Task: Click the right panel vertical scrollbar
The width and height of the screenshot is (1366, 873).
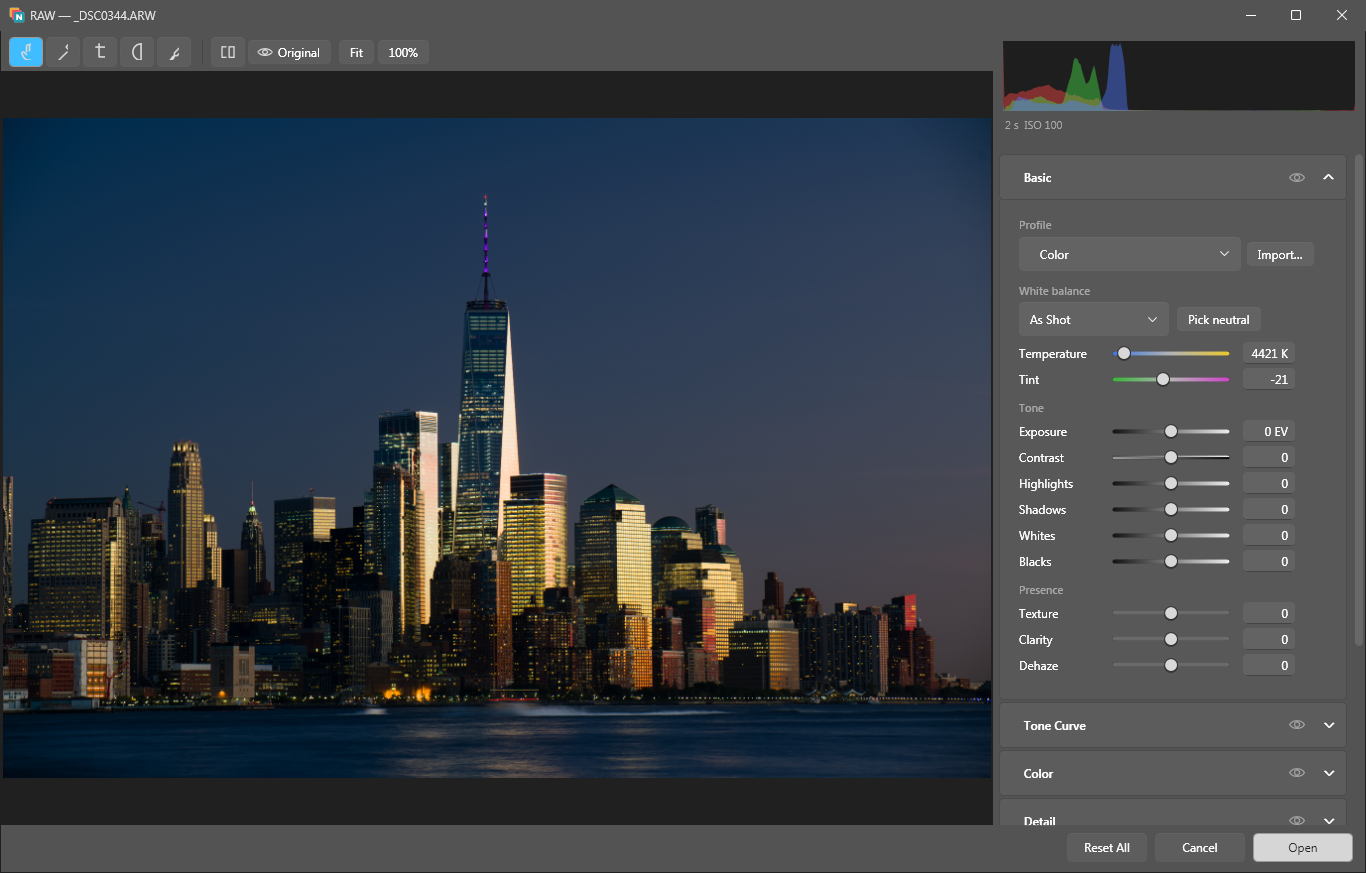Action: point(1358,400)
